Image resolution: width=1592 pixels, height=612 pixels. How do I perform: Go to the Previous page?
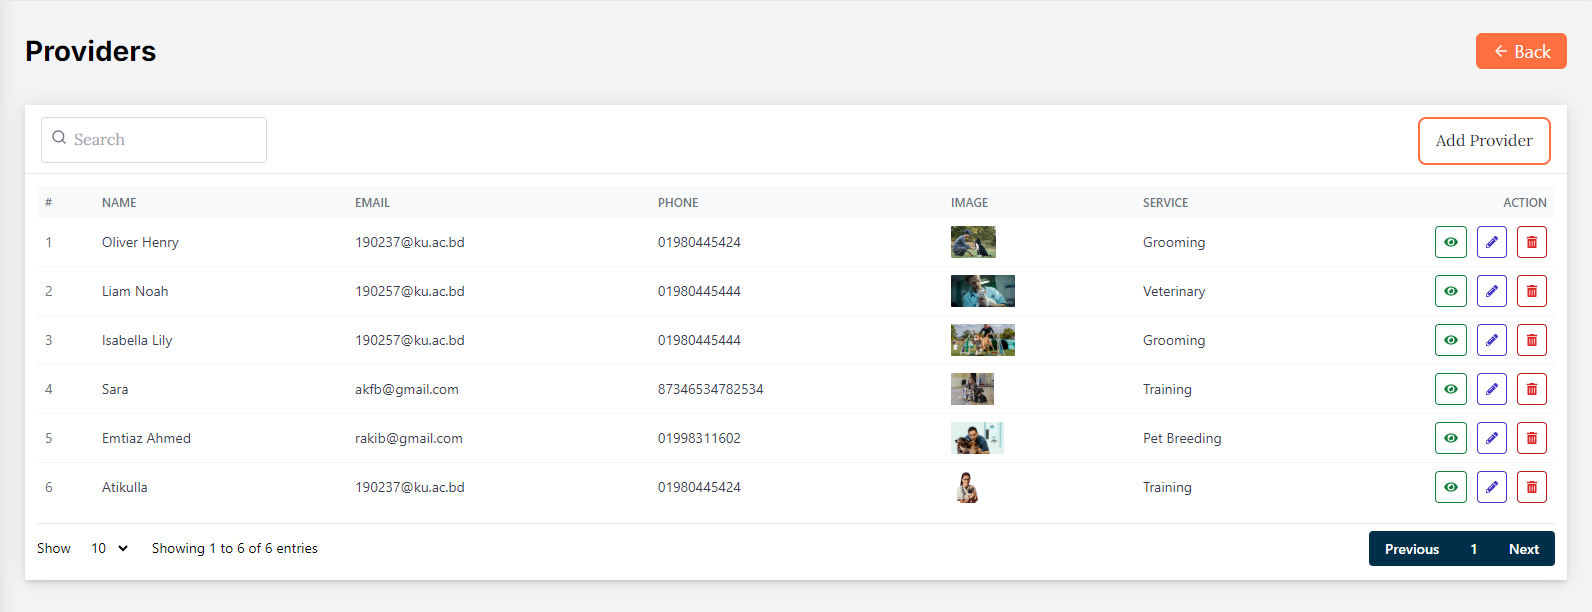tap(1411, 549)
